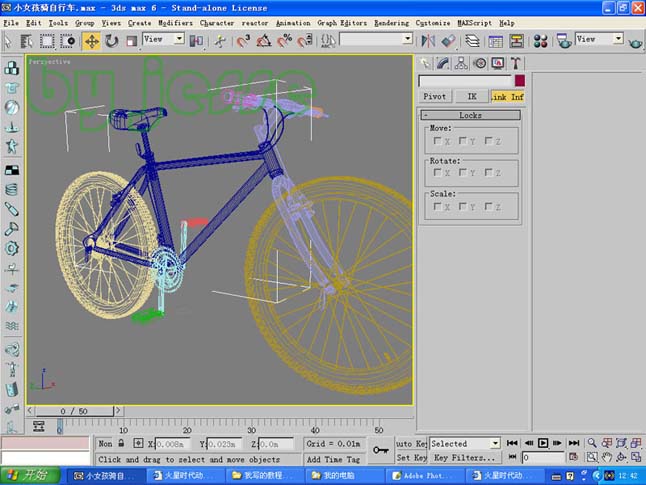Enable Move lock Y checkbox
646x485 pixels.
(x=463, y=141)
